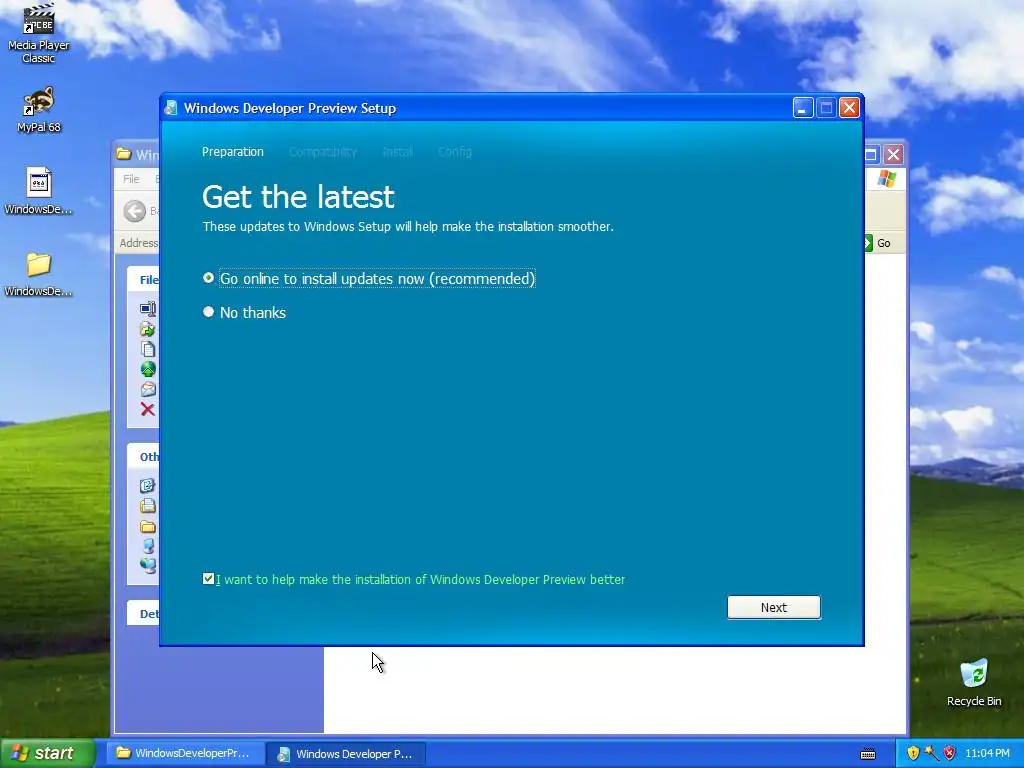Minimize the Windows Developer Preview Setup window
Image resolution: width=1024 pixels, height=768 pixels.
point(803,108)
